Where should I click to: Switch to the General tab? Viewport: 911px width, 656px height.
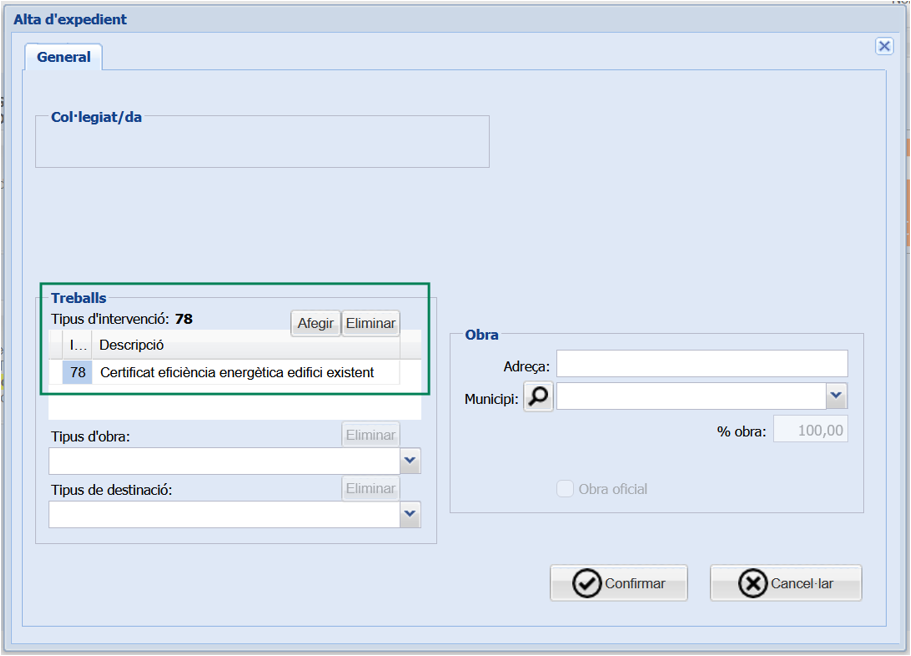63,57
